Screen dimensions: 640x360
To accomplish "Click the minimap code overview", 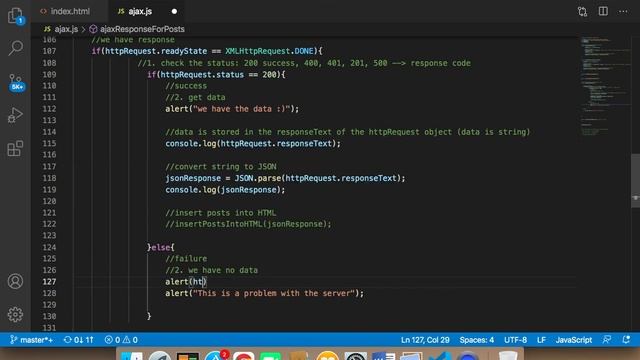I will click(x=606, y=86).
